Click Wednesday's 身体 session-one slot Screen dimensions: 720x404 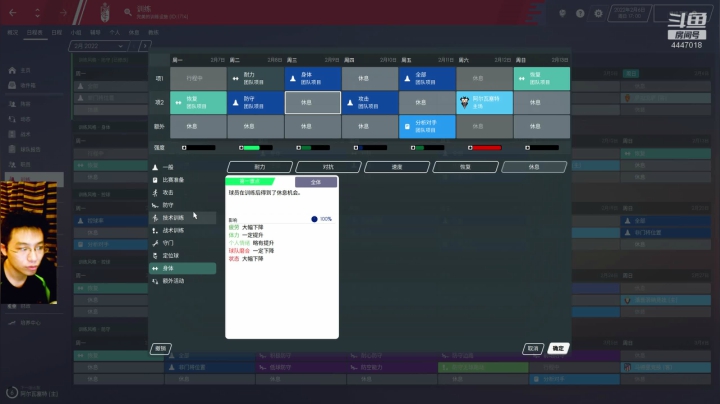[x=313, y=79]
